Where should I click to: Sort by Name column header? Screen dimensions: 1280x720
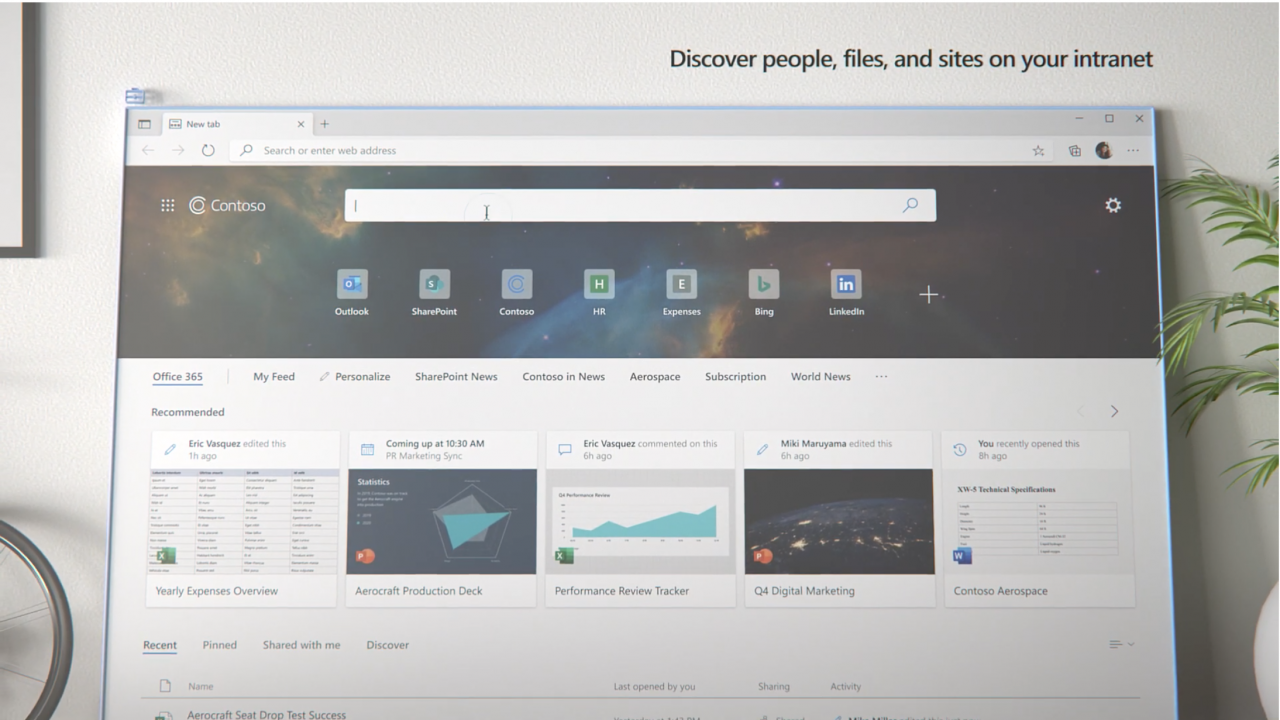201,686
